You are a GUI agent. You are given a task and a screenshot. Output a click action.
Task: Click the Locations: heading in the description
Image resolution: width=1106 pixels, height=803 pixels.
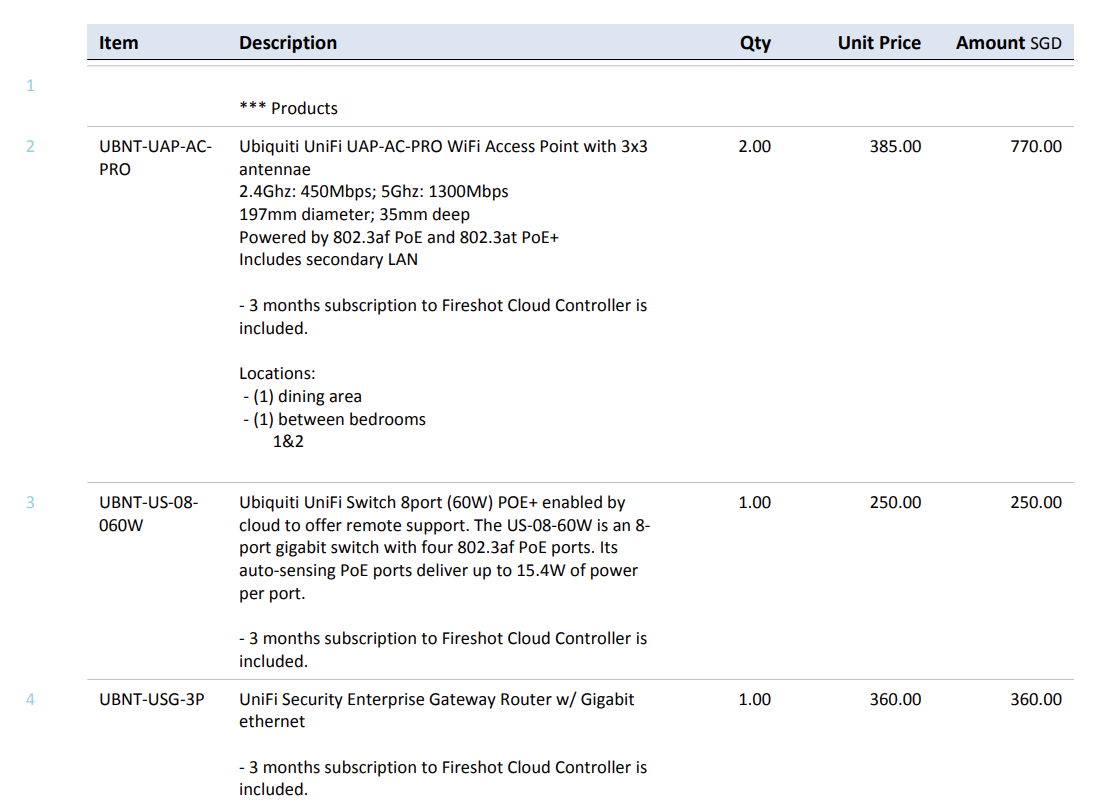[277, 373]
